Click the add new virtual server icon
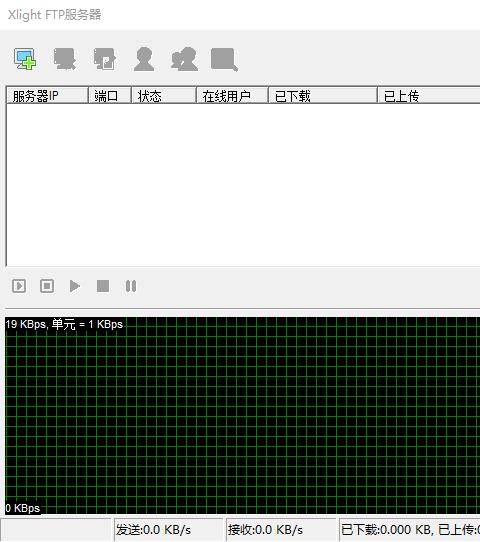 [x=25, y=59]
